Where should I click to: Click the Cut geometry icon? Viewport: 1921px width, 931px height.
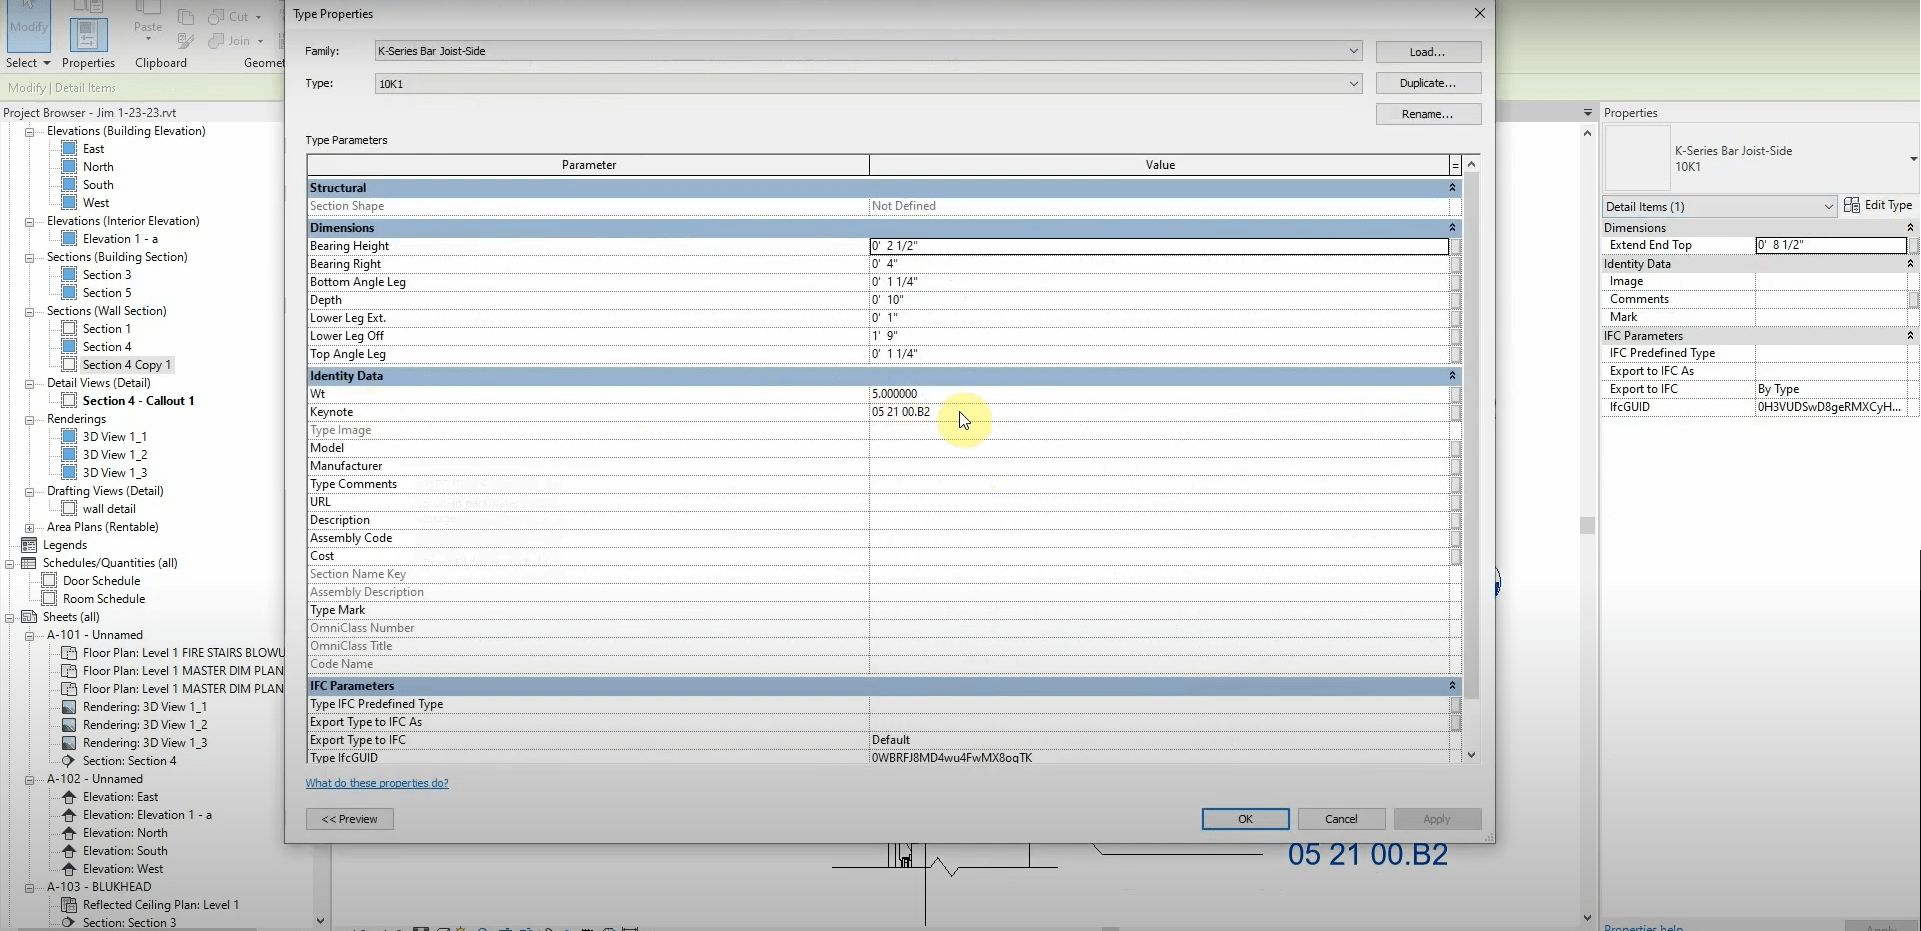215,16
